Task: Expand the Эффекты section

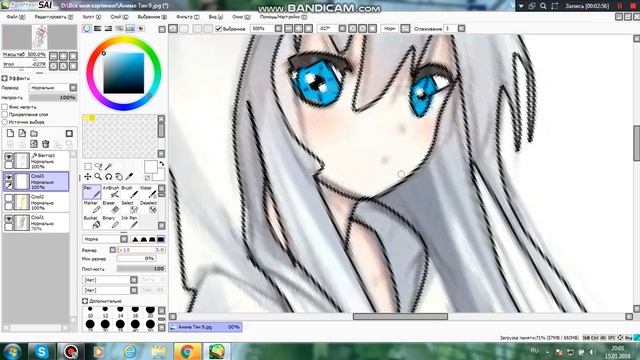Action: [4, 78]
